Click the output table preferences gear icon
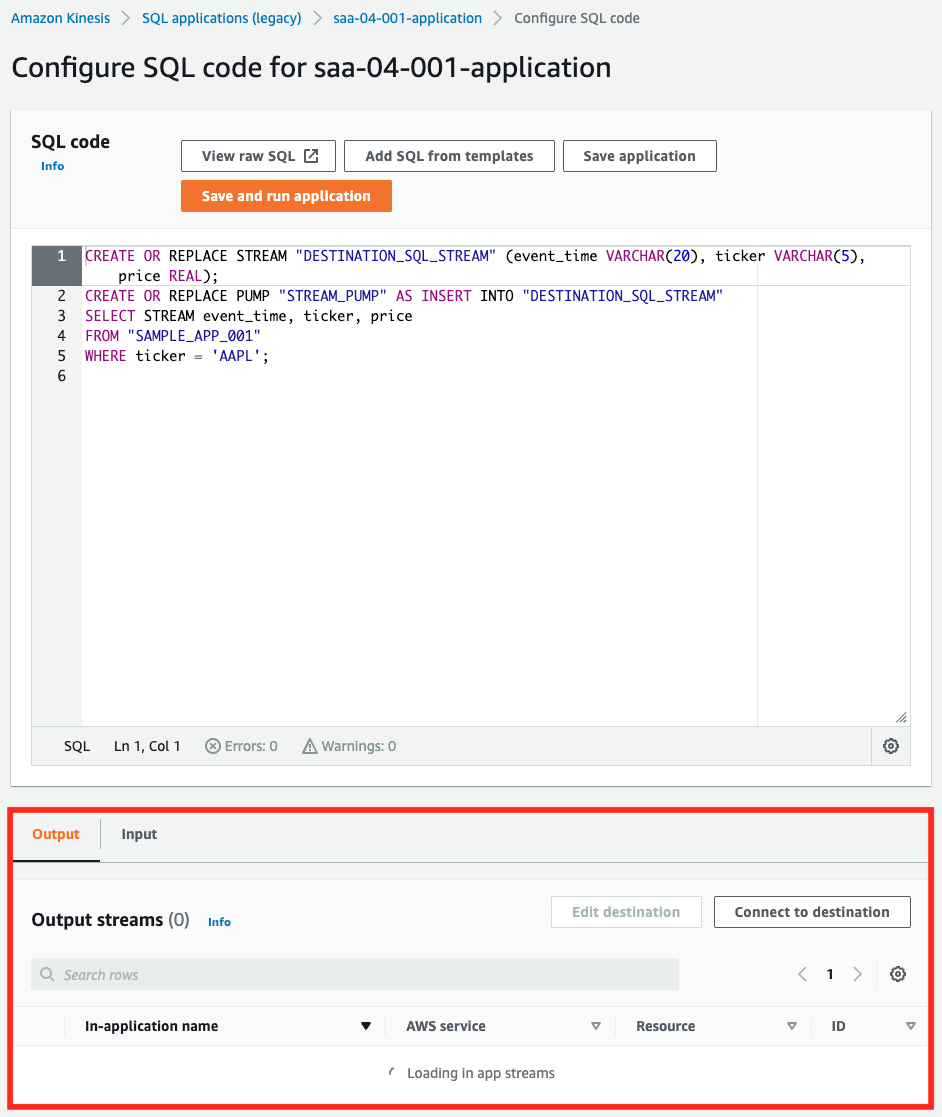942x1117 pixels. click(x=897, y=973)
